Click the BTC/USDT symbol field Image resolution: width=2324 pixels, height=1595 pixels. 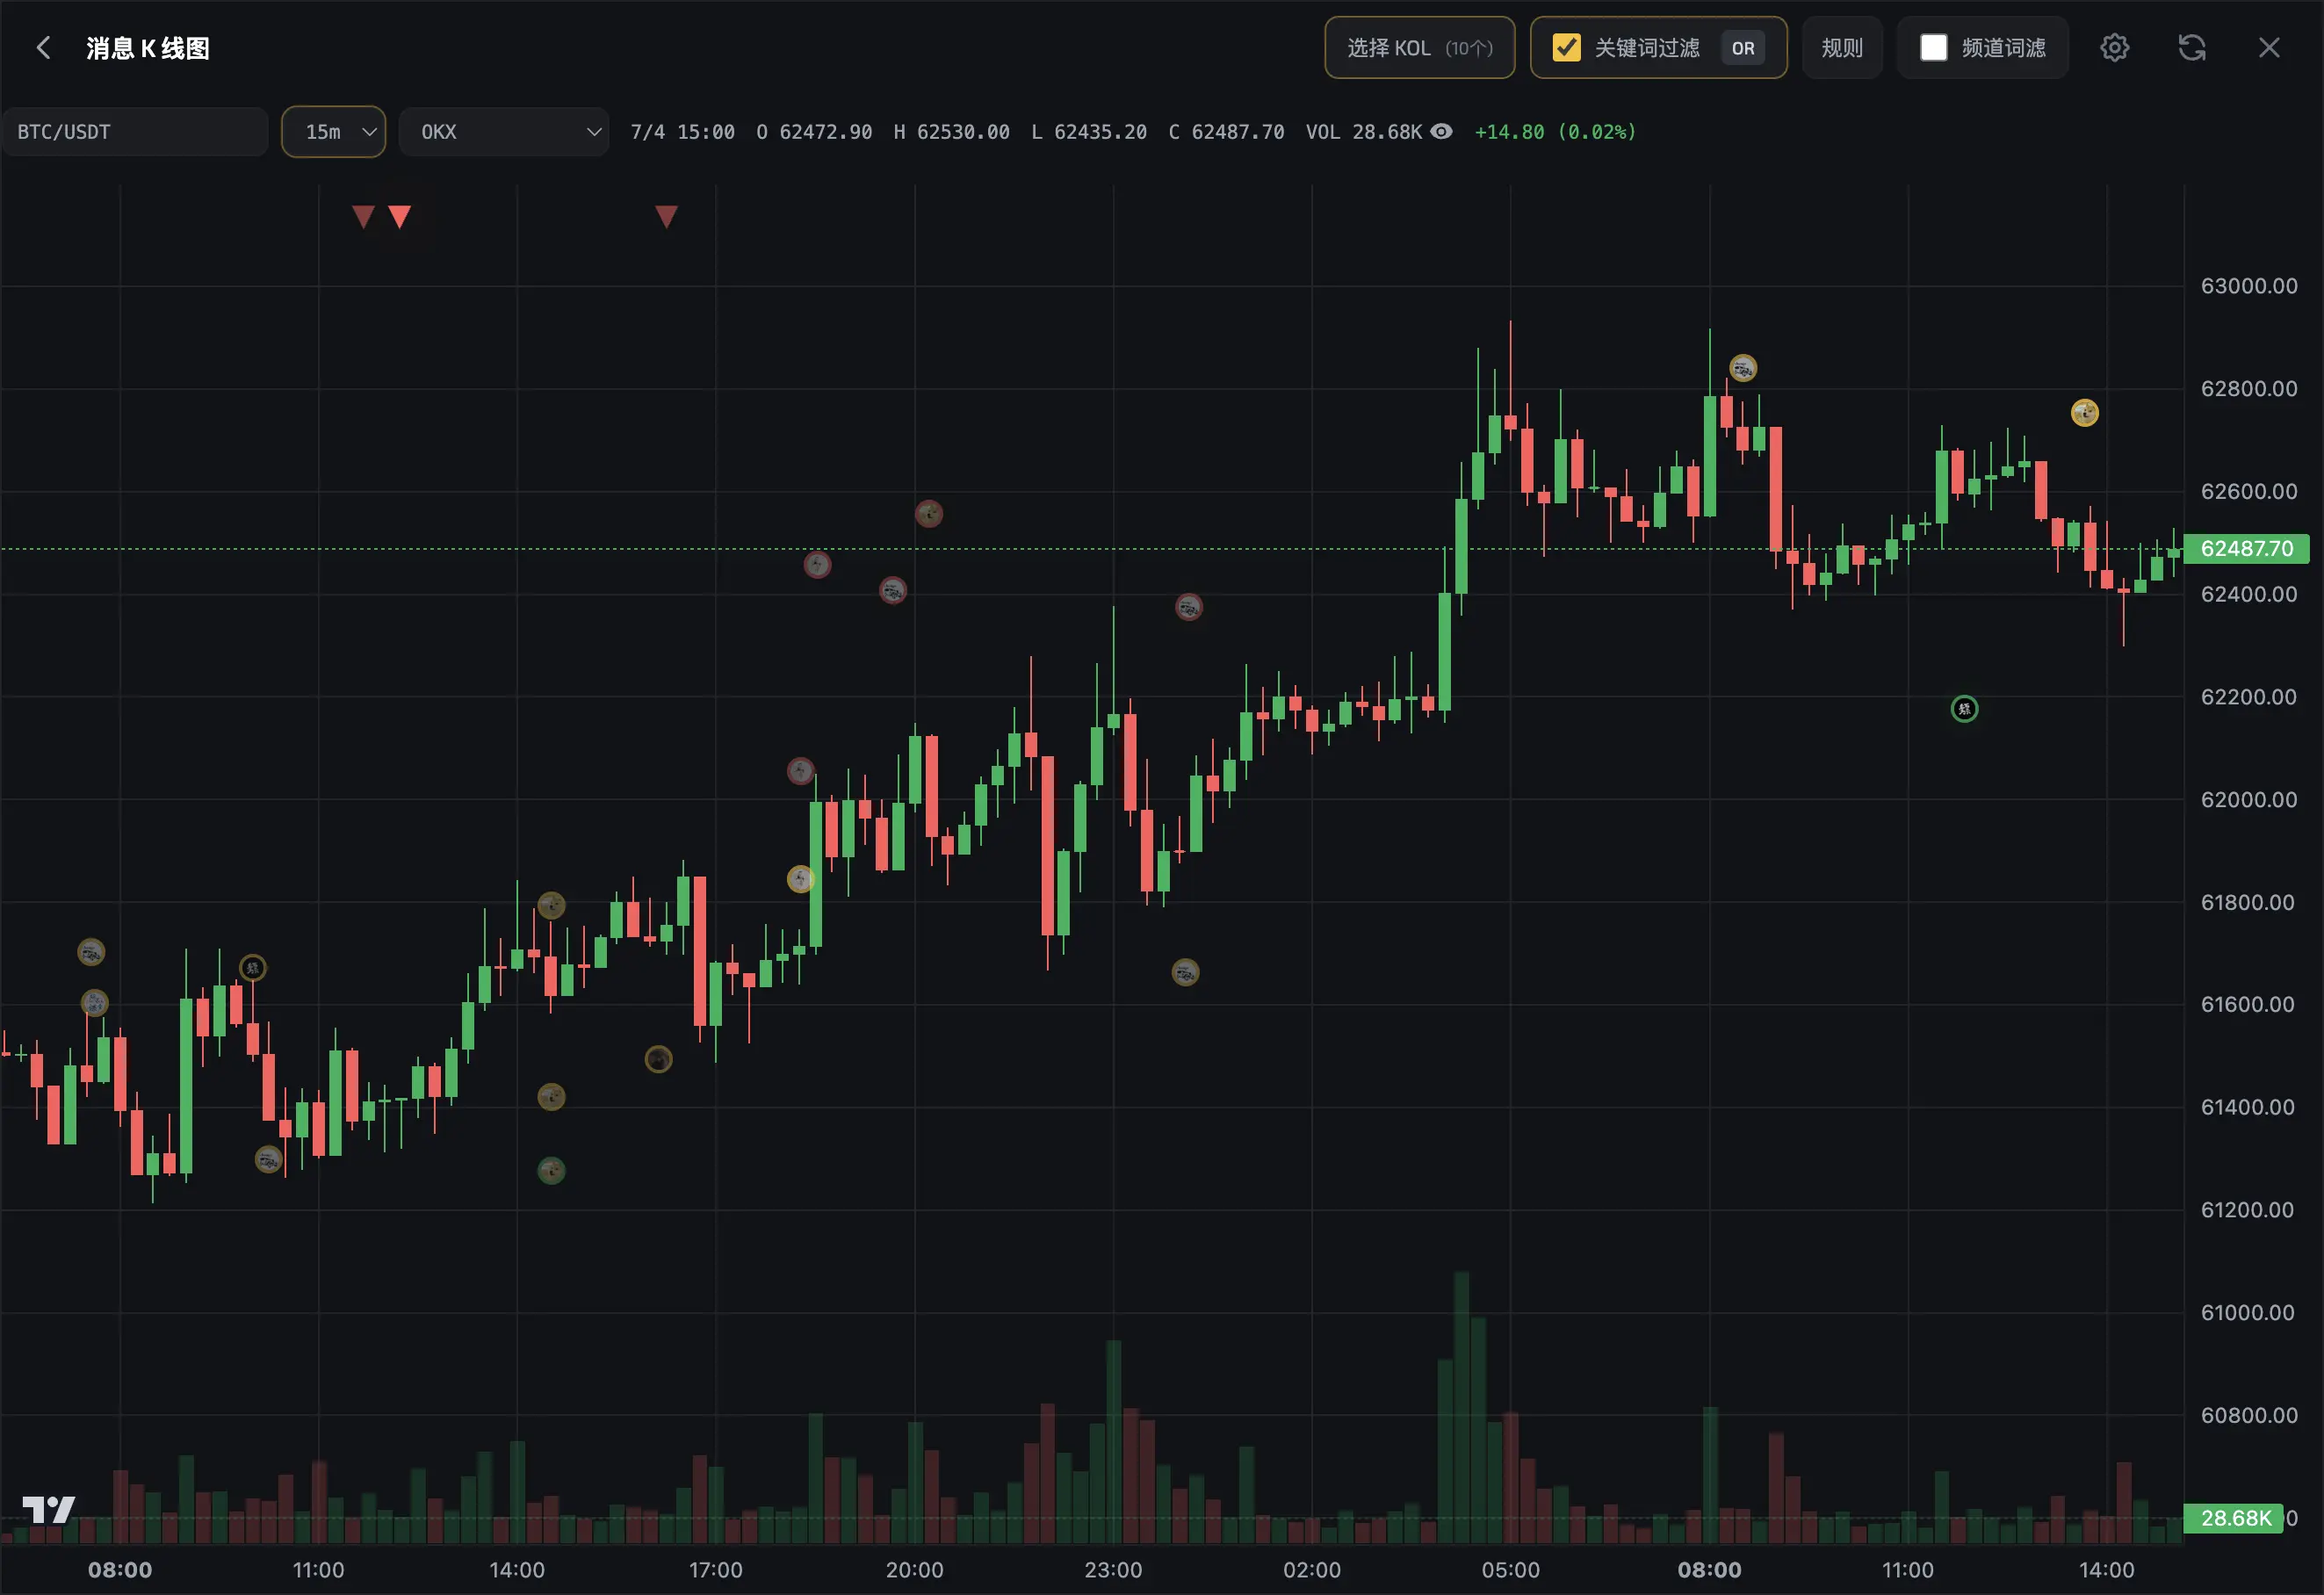click(134, 131)
